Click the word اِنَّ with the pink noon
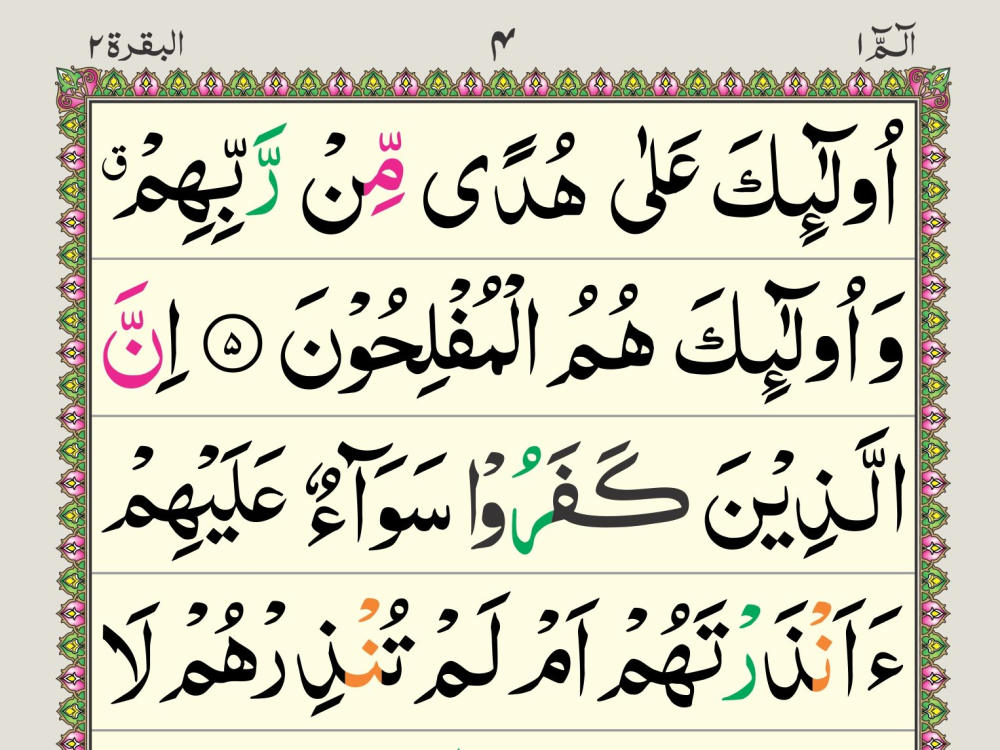 (142, 336)
